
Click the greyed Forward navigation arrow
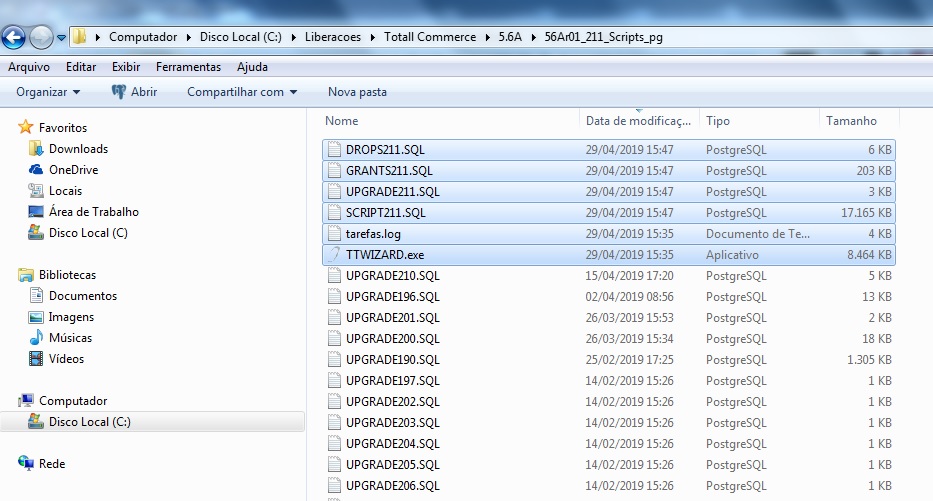pos(41,37)
